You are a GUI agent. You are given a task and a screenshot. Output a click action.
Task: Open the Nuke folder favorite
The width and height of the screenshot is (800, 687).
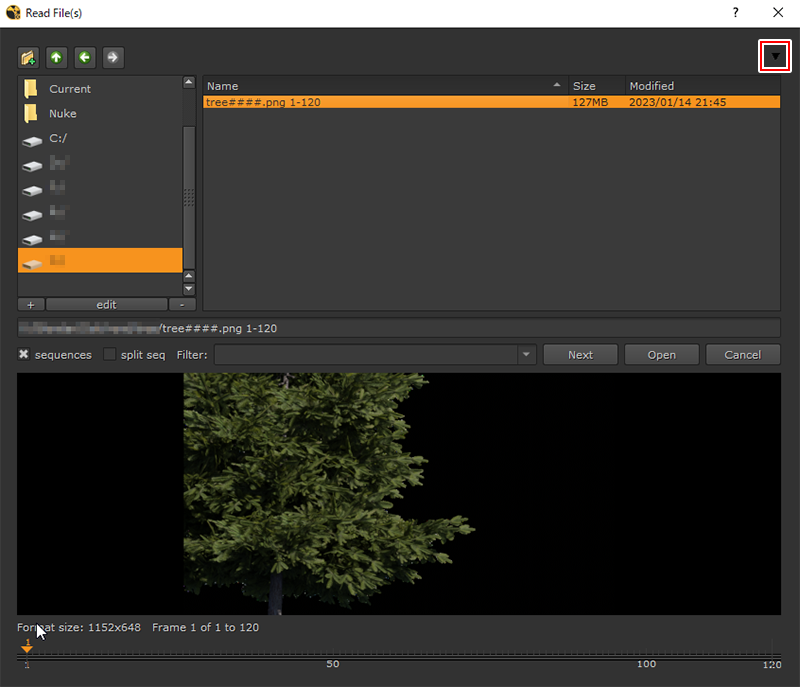click(x=62, y=114)
